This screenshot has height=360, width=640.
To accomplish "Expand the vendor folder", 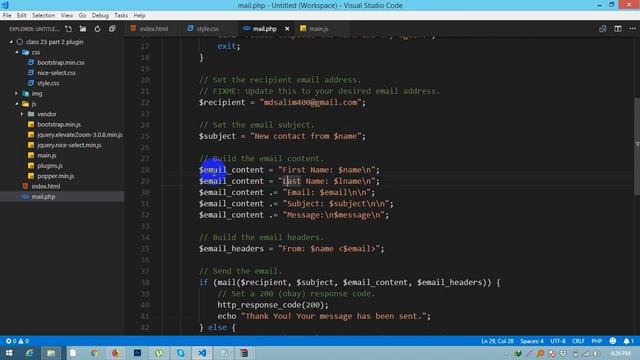I will click(22, 114).
